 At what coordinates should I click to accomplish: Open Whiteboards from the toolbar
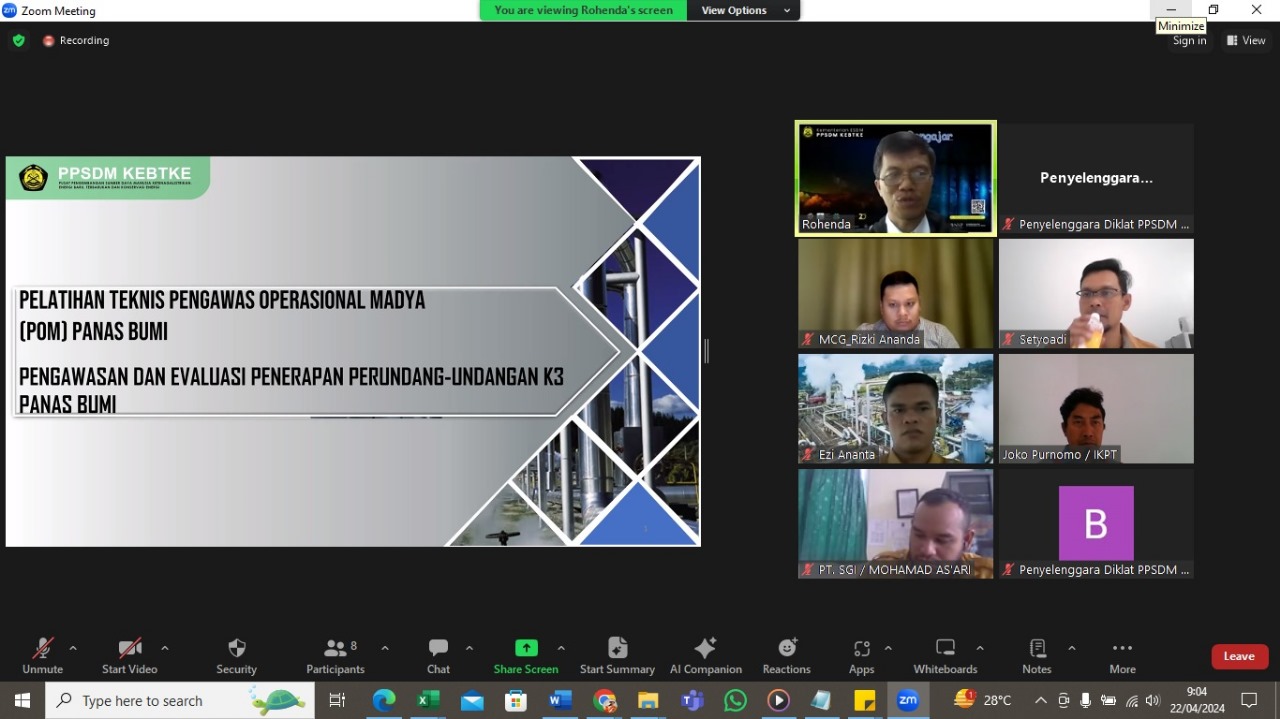(x=945, y=655)
